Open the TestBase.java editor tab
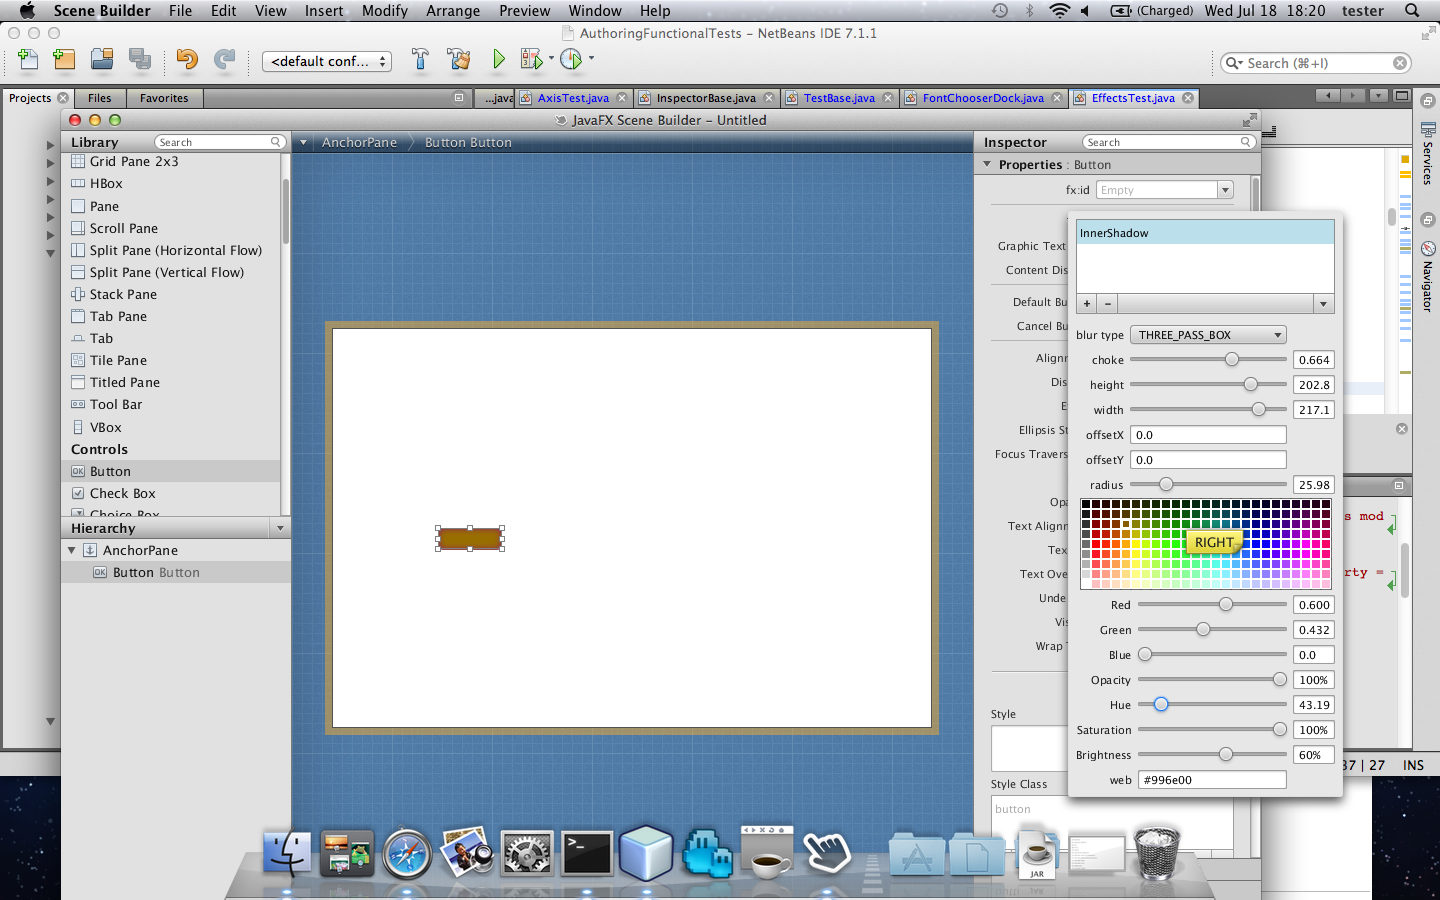The height and width of the screenshot is (900, 1440). click(x=839, y=98)
